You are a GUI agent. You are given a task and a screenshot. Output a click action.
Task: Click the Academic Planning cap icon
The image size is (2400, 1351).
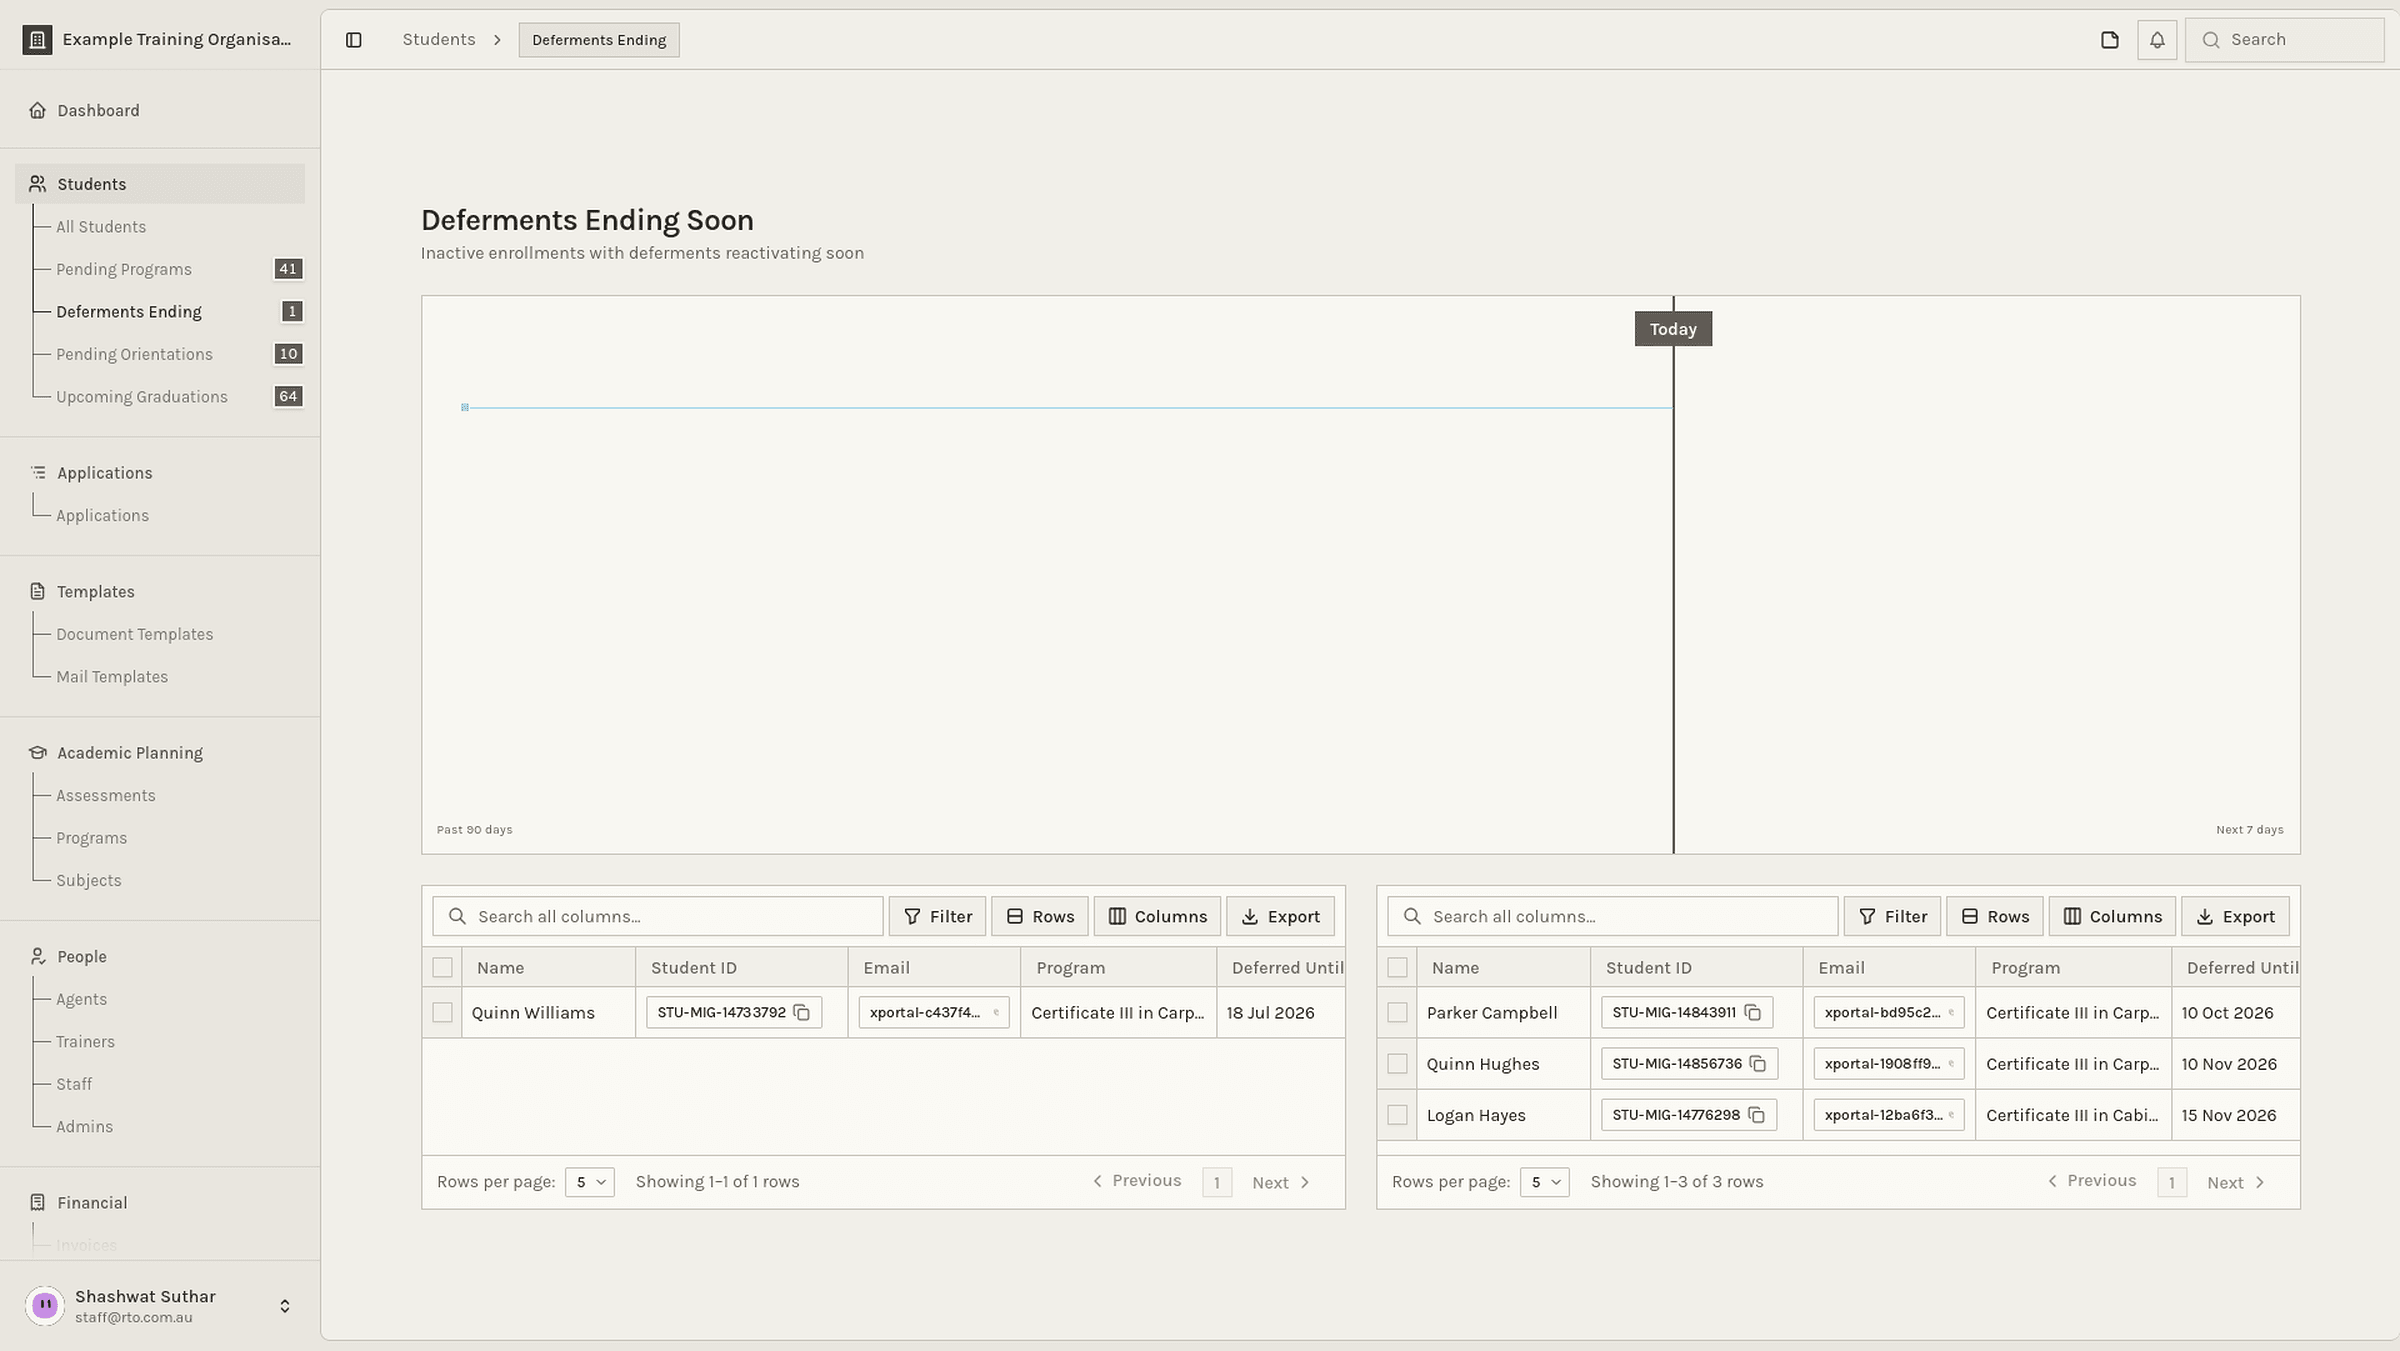pyautogui.click(x=38, y=753)
